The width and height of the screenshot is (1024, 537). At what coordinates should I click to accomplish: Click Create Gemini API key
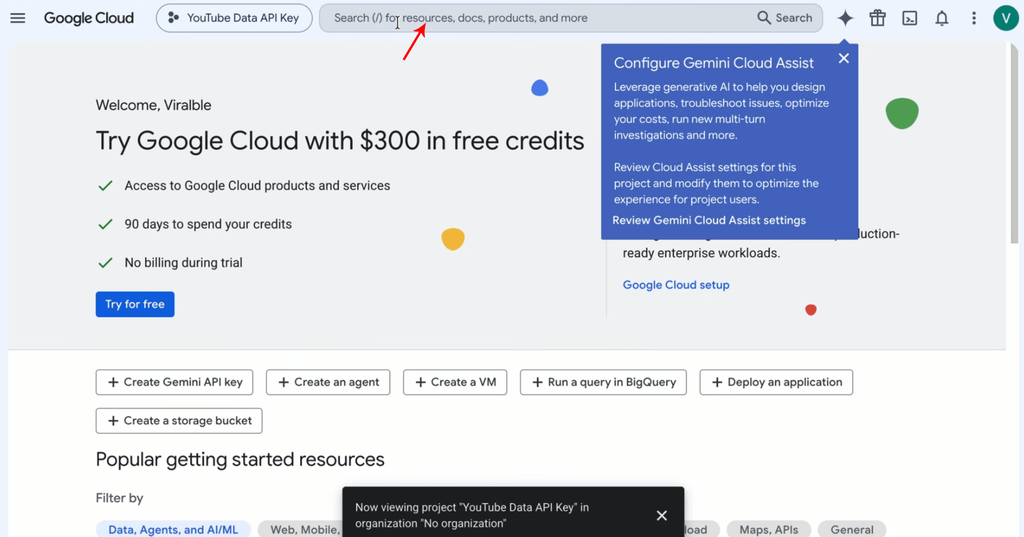[174, 382]
